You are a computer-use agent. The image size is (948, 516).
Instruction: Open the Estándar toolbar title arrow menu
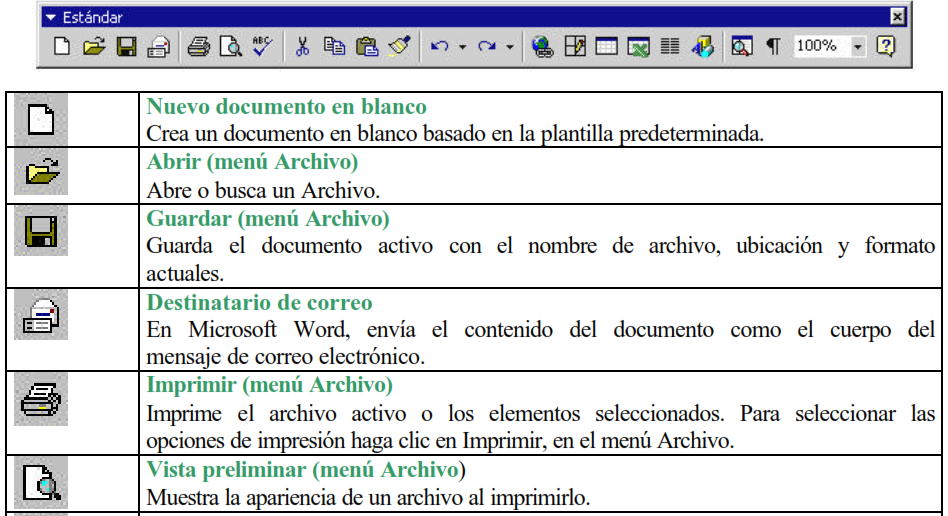coord(50,16)
